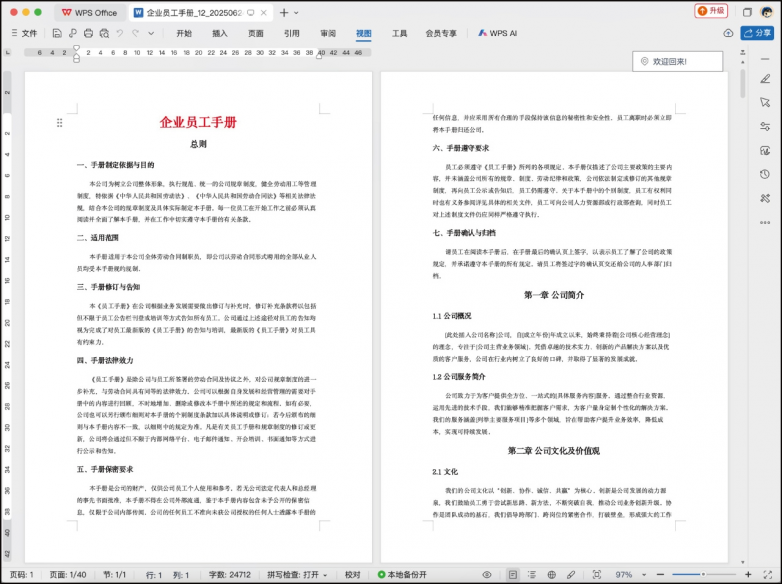Screen dimensions: 782x584
Task: Switch to page layout view in status bar
Action: tap(512, 575)
